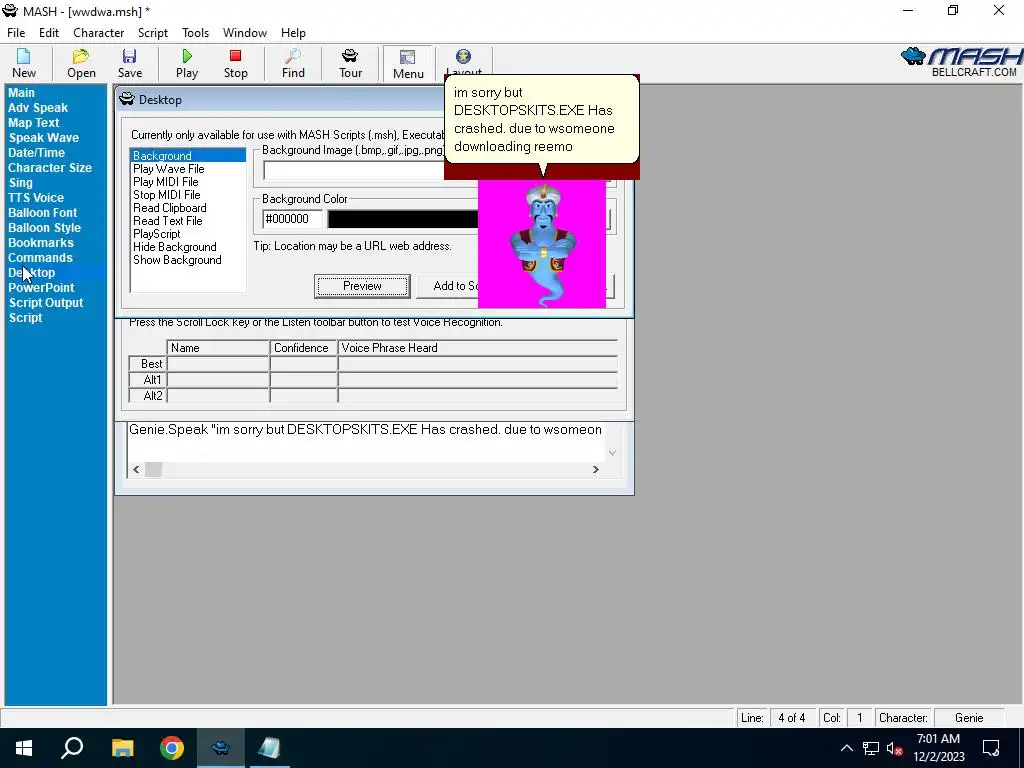Open the notepad-style taskbar app icon
Image resolution: width=1024 pixels, height=768 pixels.
click(x=269, y=748)
